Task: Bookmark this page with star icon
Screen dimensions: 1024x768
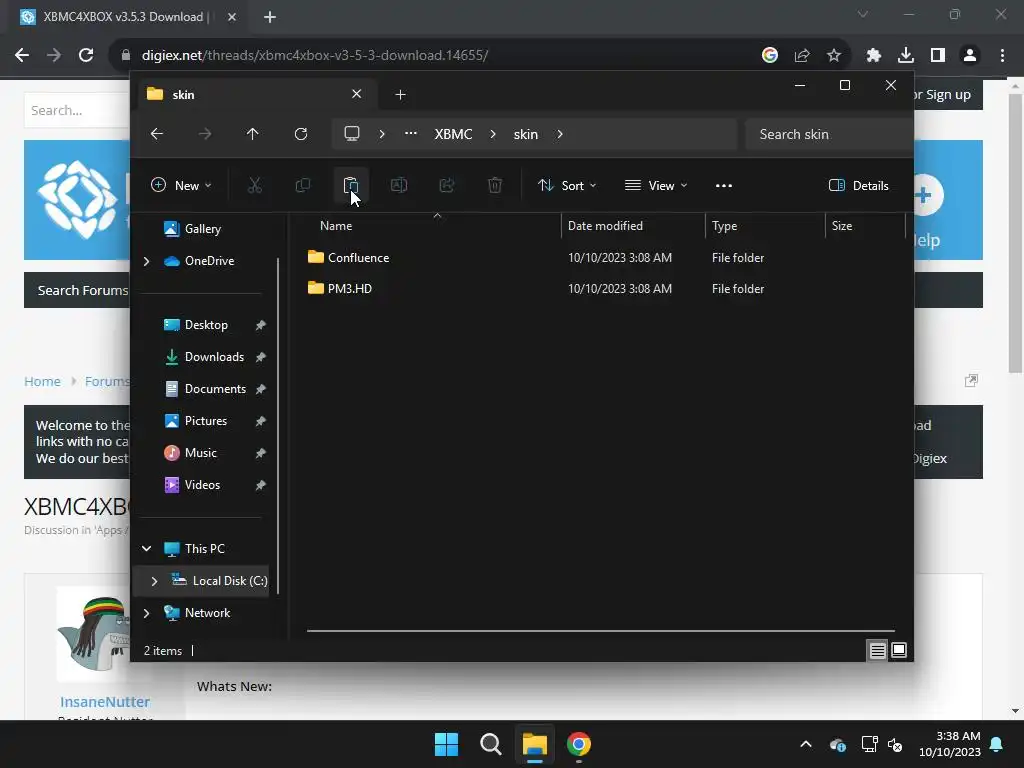Action: coord(833,56)
